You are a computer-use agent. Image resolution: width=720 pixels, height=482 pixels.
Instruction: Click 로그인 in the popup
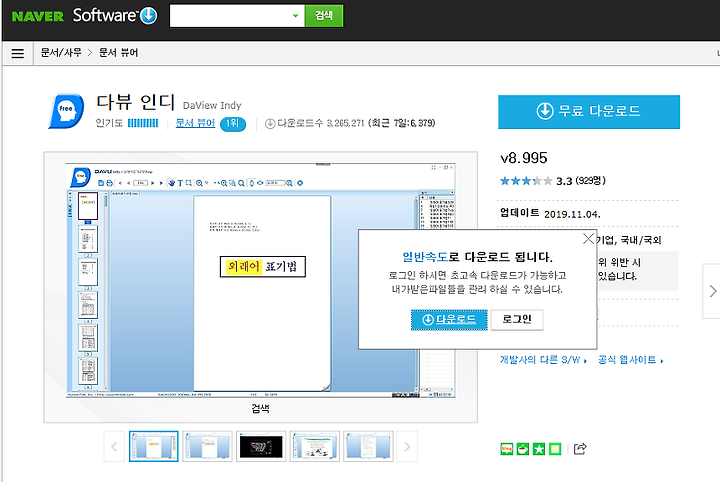pos(517,319)
